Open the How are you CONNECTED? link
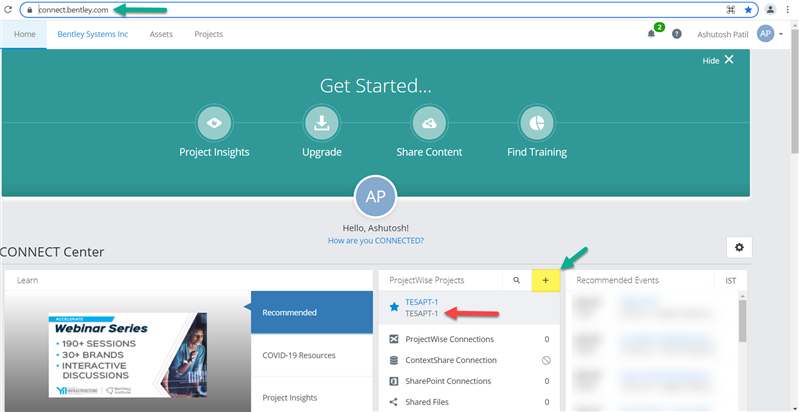 pos(376,240)
